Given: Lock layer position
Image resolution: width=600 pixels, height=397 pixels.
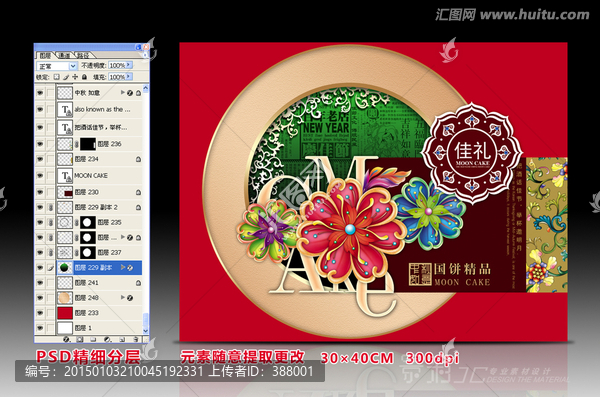Looking at the screenshot, I should point(75,77).
